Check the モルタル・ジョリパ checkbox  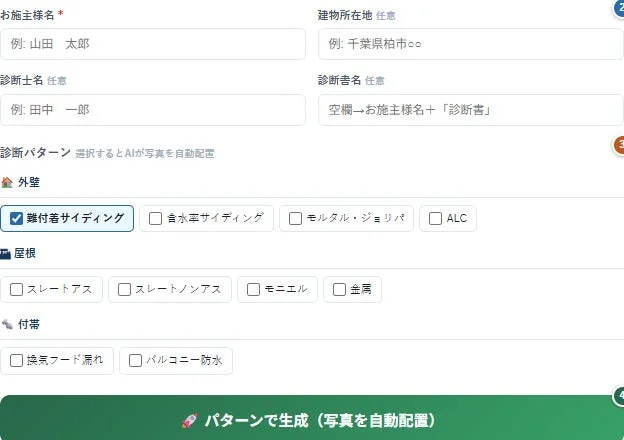(x=295, y=218)
